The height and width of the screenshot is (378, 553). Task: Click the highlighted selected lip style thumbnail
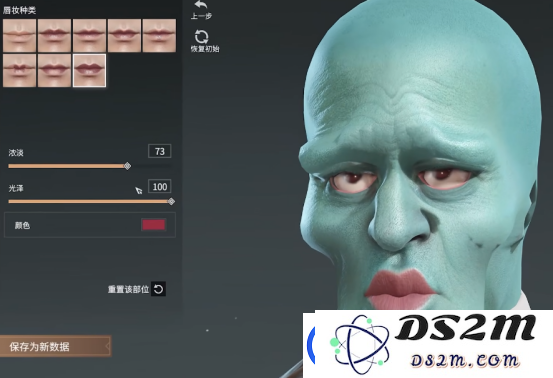coord(89,70)
